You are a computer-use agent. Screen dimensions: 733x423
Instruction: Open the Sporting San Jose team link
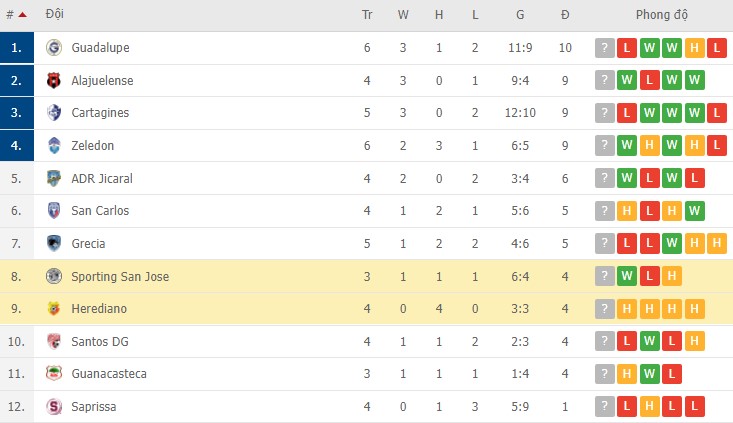118,276
